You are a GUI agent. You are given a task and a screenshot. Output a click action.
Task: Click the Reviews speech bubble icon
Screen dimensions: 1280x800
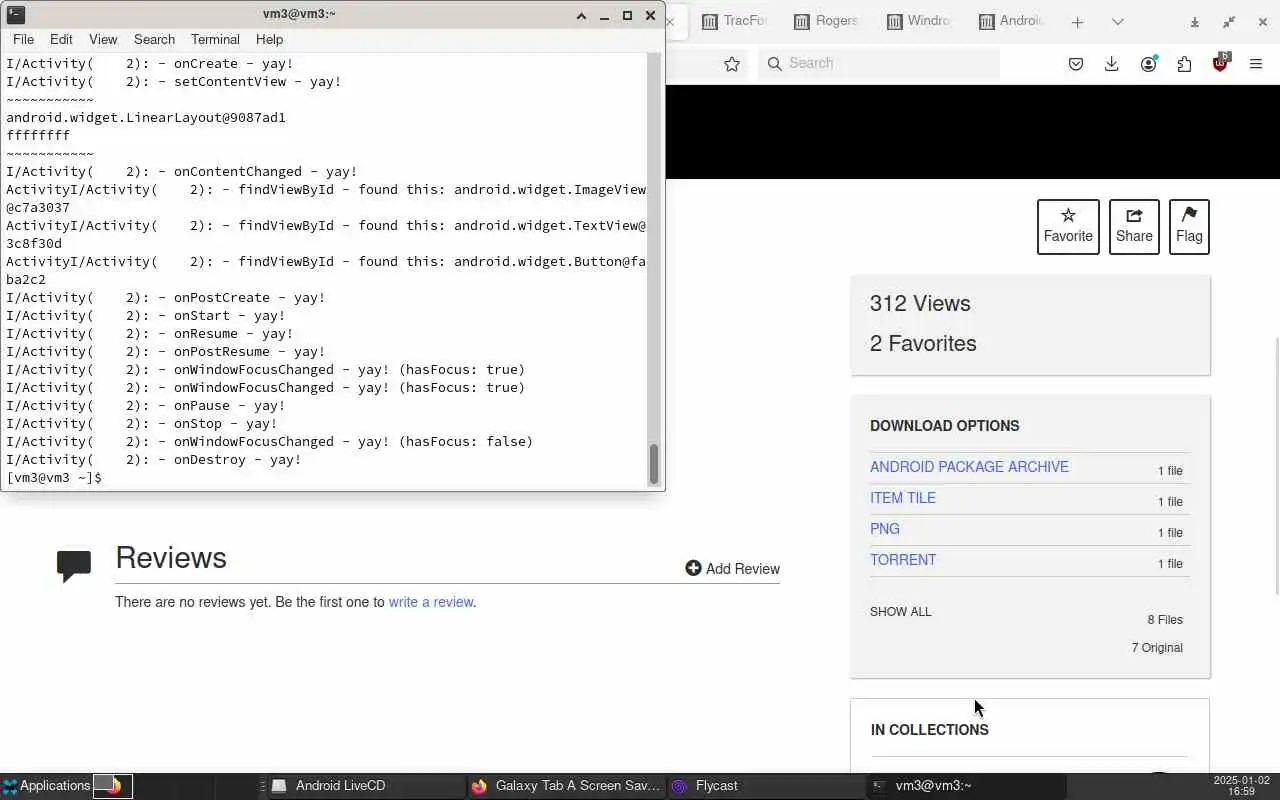(x=74, y=566)
